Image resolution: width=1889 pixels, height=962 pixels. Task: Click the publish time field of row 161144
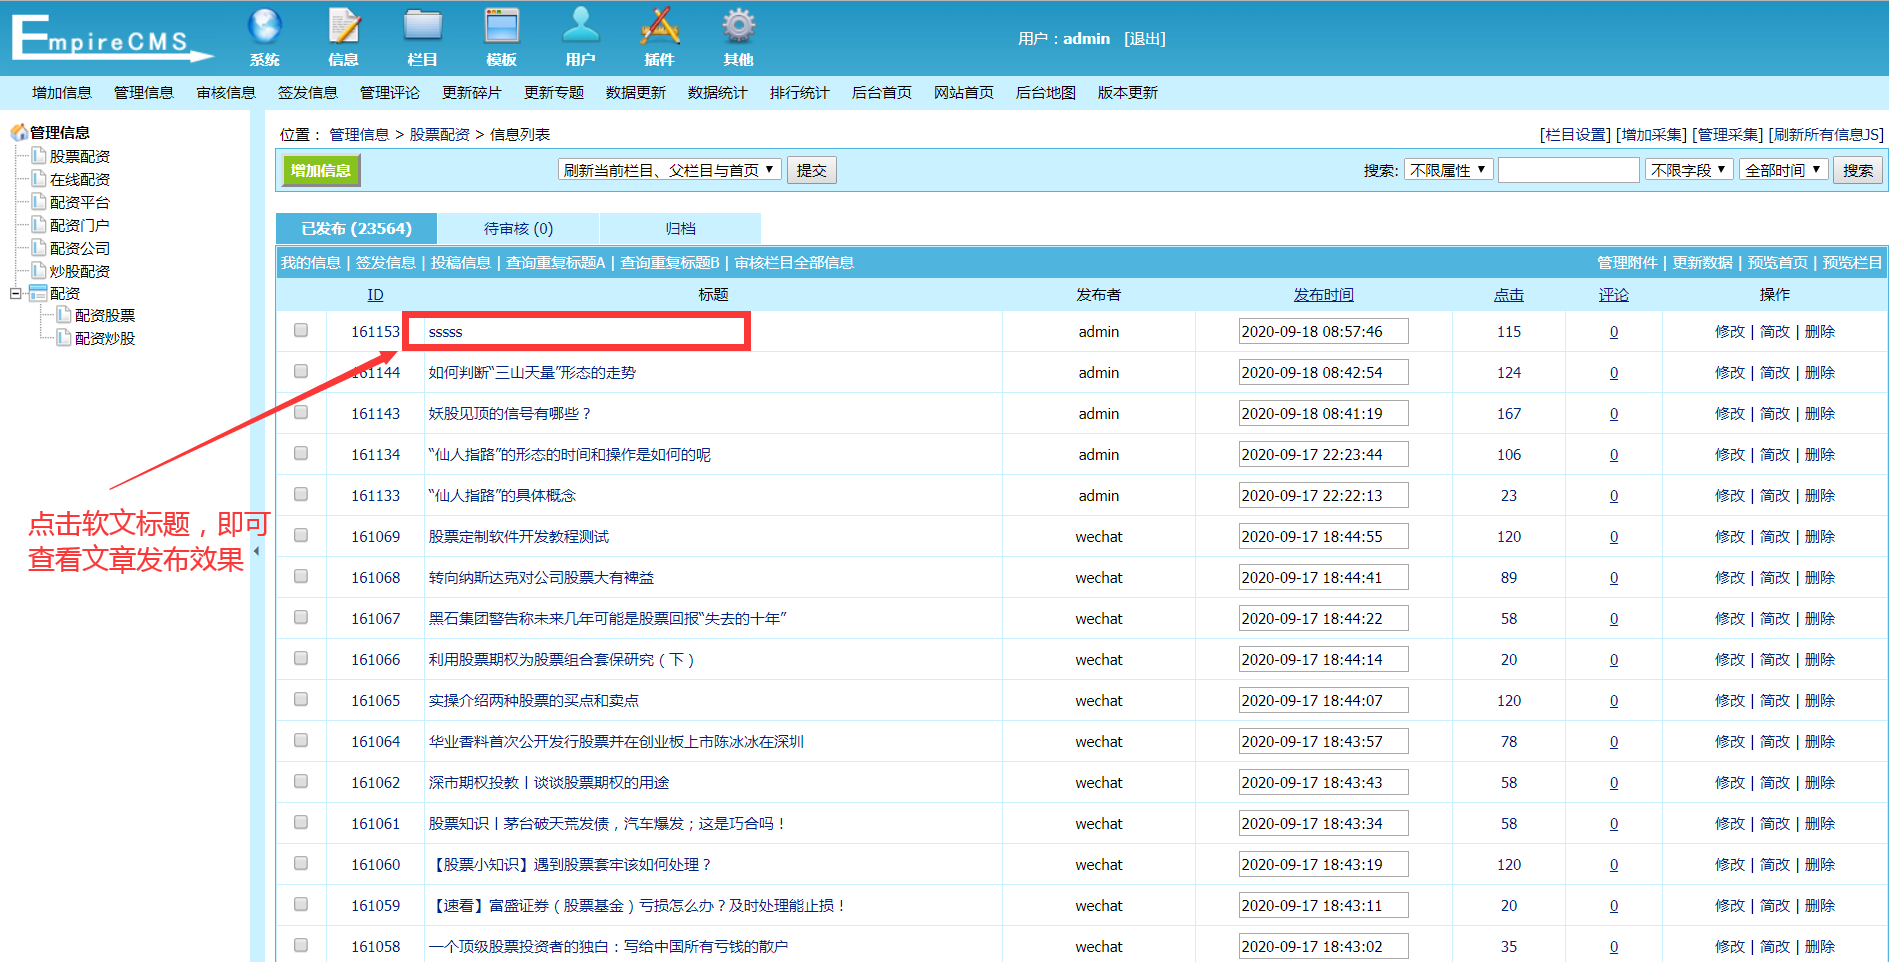pyautogui.click(x=1323, y=372)
